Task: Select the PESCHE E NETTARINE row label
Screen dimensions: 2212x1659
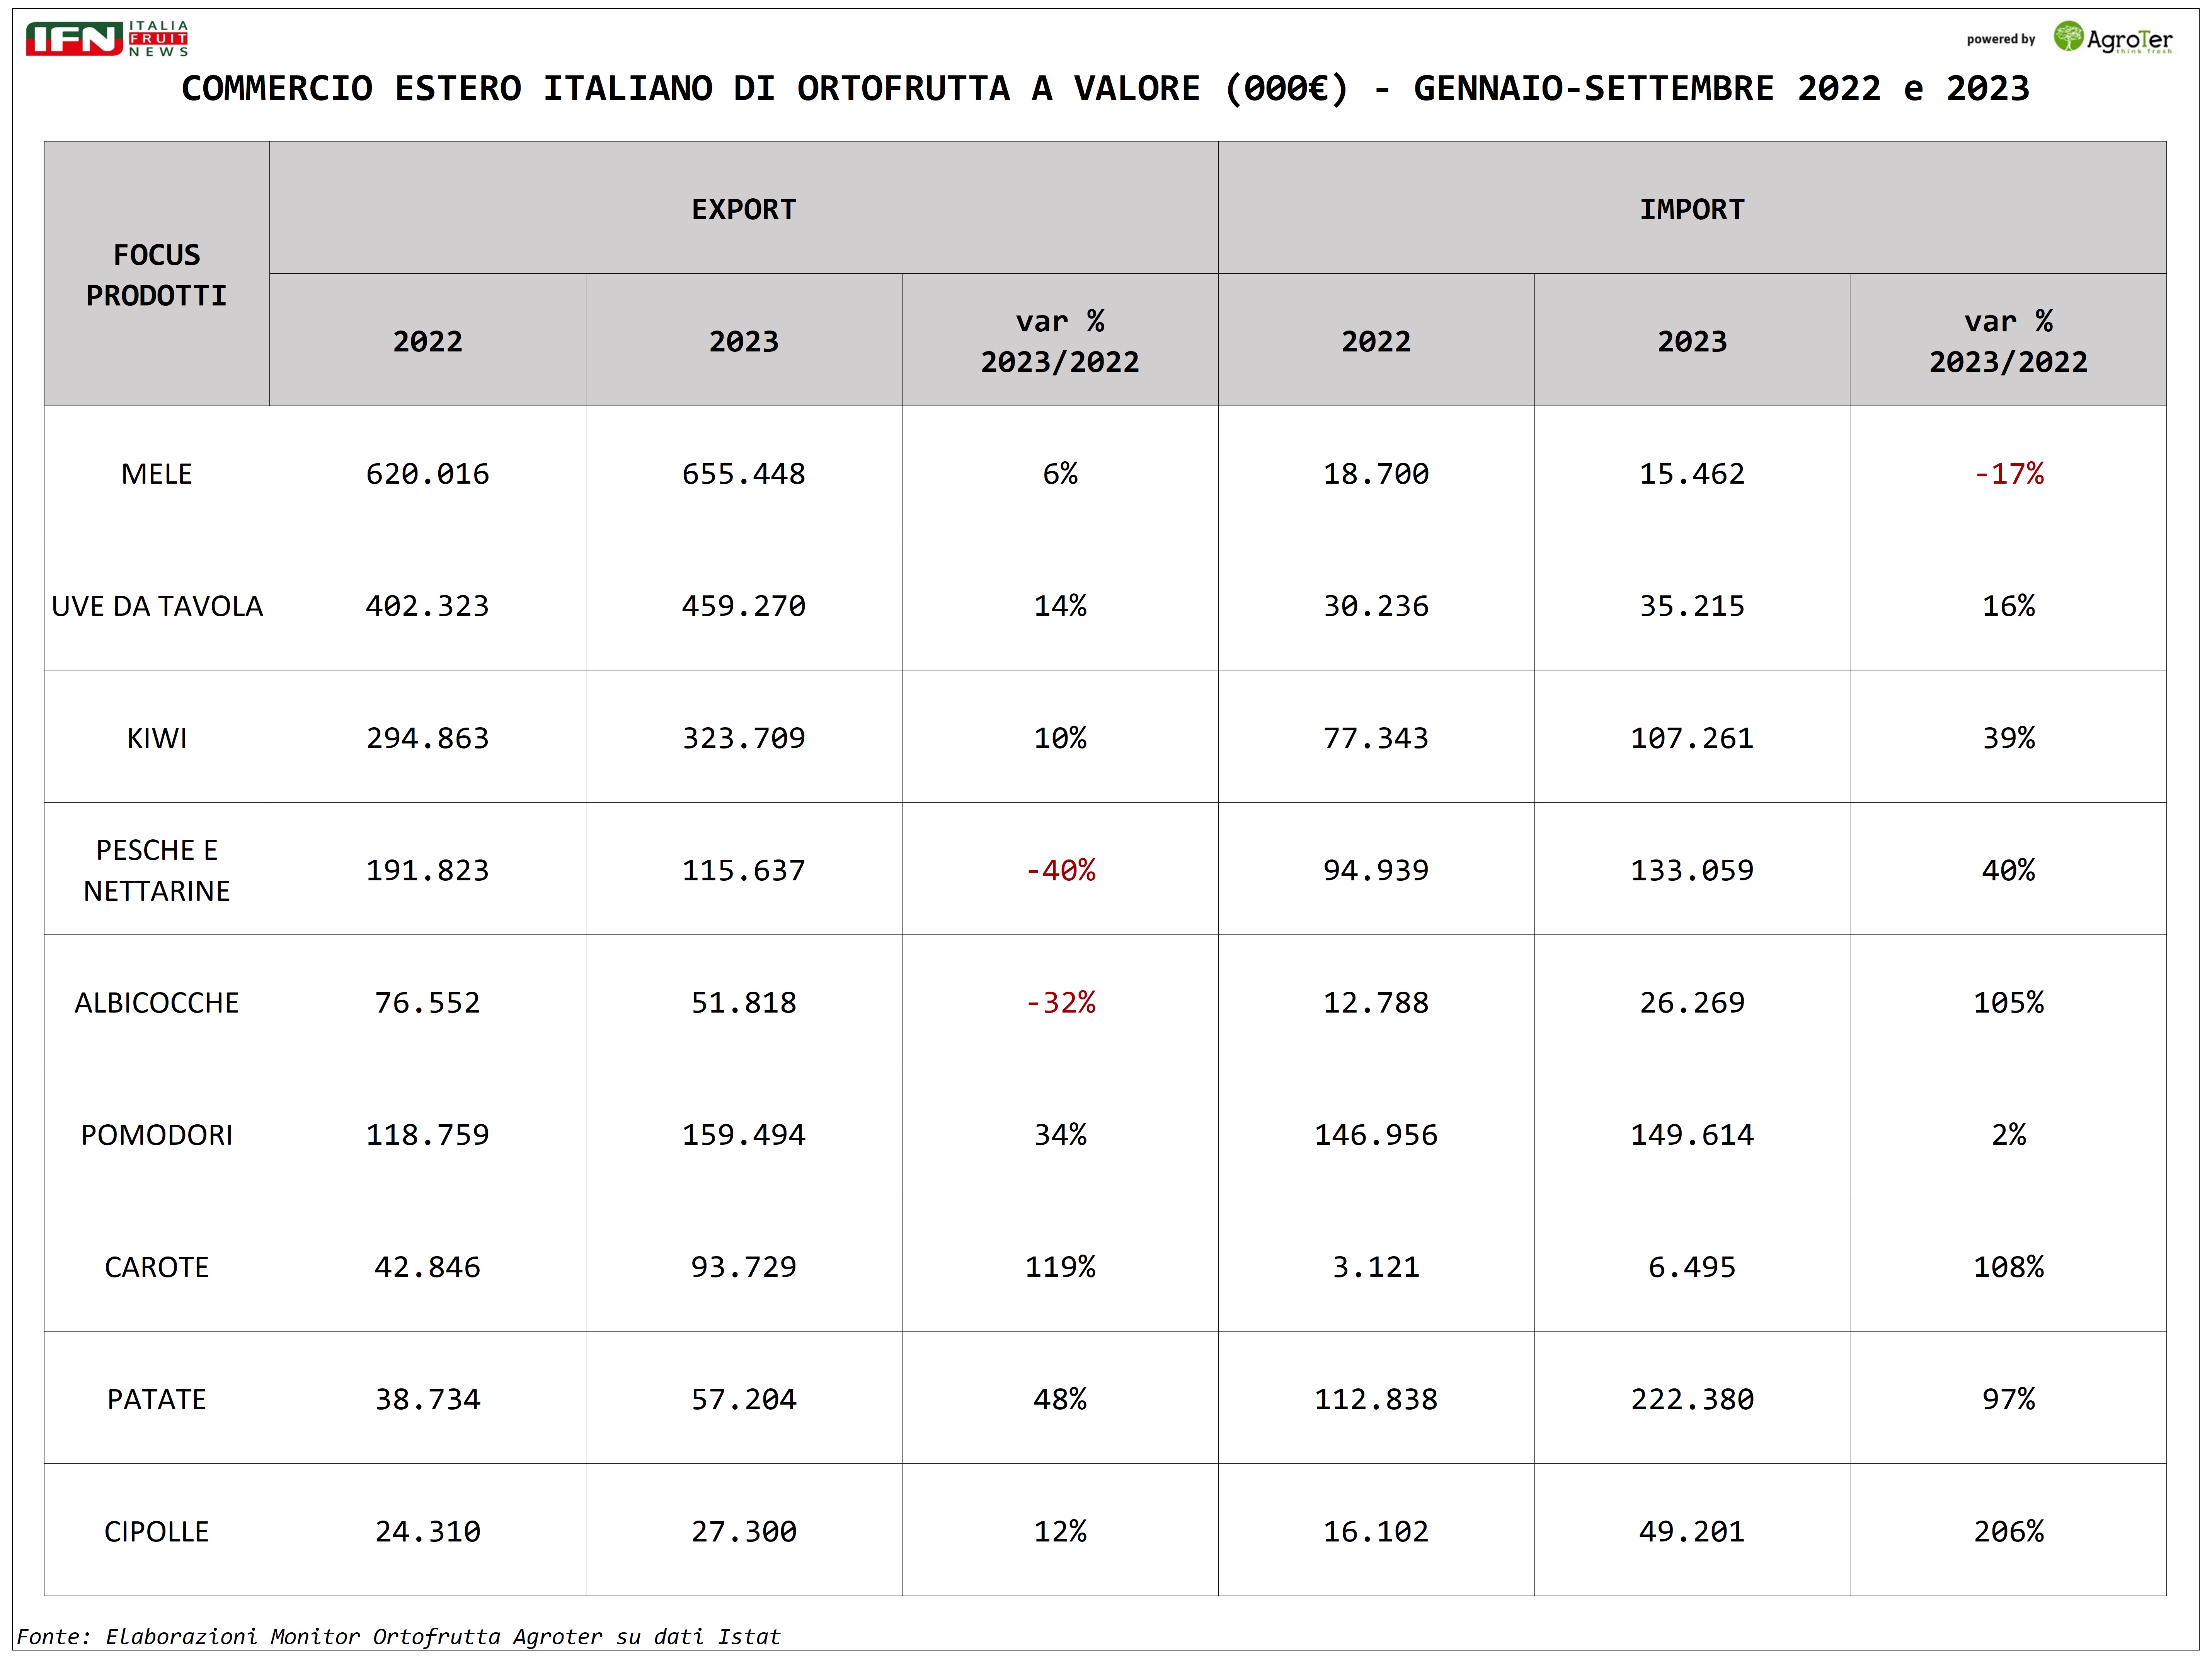Action: click(x=157, y=870)
